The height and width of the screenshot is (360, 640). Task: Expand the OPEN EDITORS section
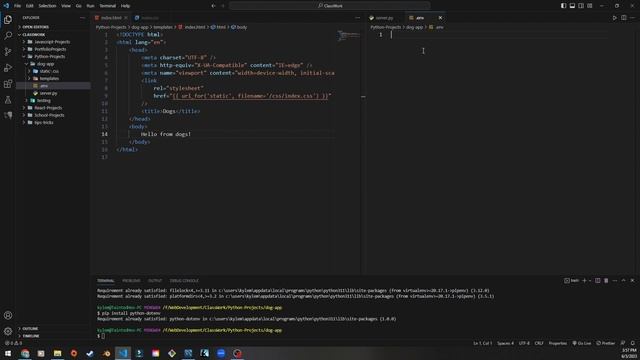35,27
